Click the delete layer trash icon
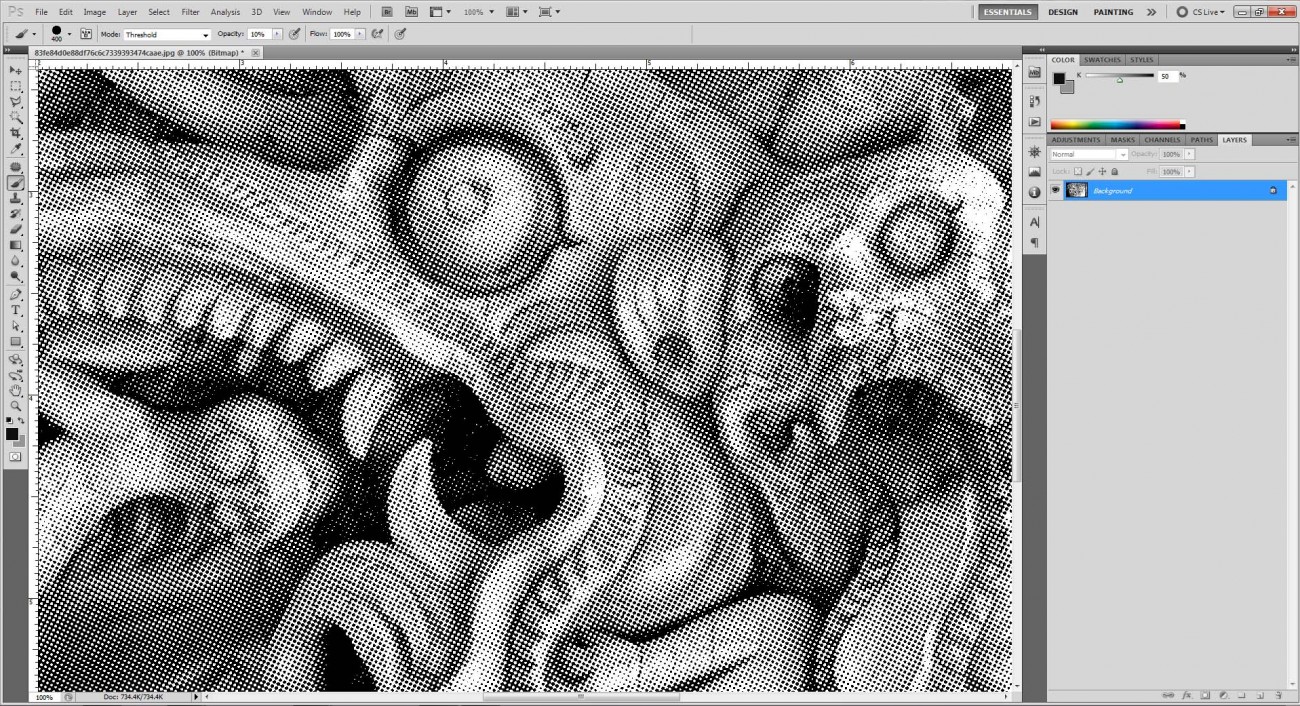The image size is (1300, 706). pyautogui.click(x=1277, y=694)
